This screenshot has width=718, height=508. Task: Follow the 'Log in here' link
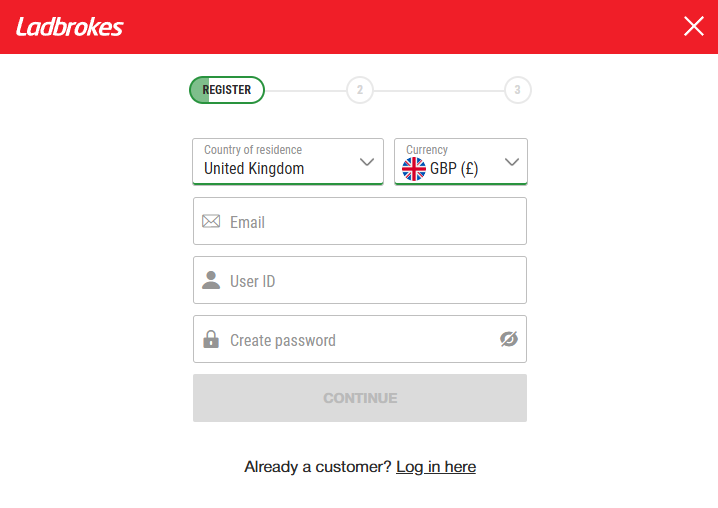[x=436, y=467]
